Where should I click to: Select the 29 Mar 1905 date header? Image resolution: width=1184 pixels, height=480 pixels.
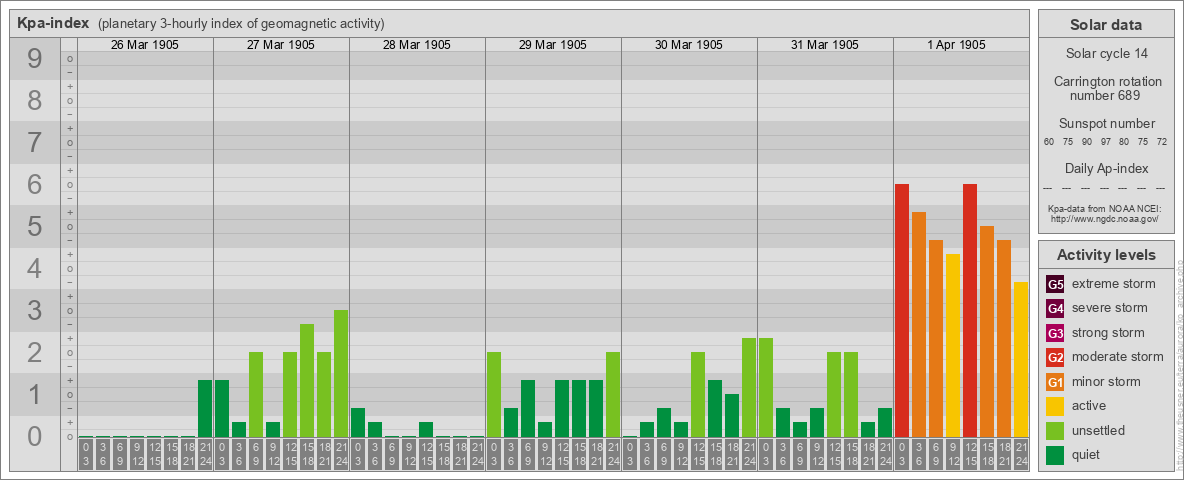click(553, 45)
